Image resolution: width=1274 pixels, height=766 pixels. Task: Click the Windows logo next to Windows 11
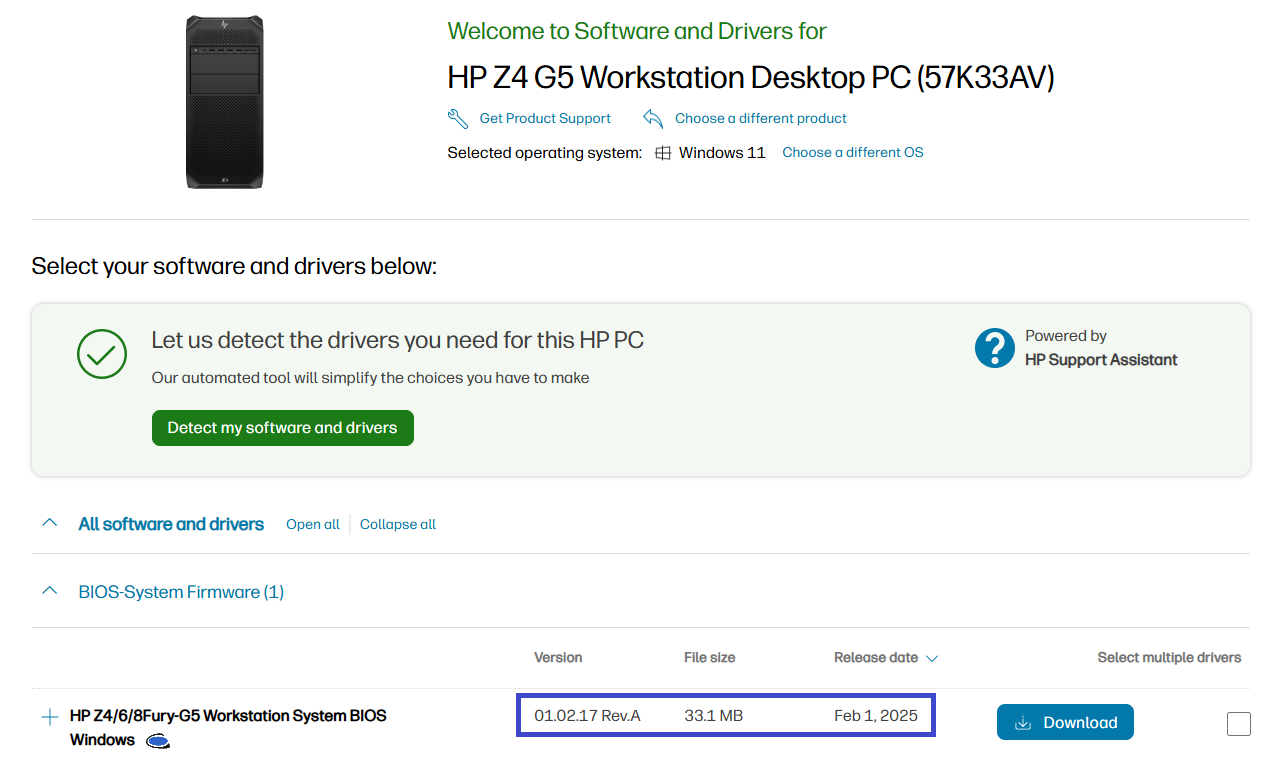662,152
